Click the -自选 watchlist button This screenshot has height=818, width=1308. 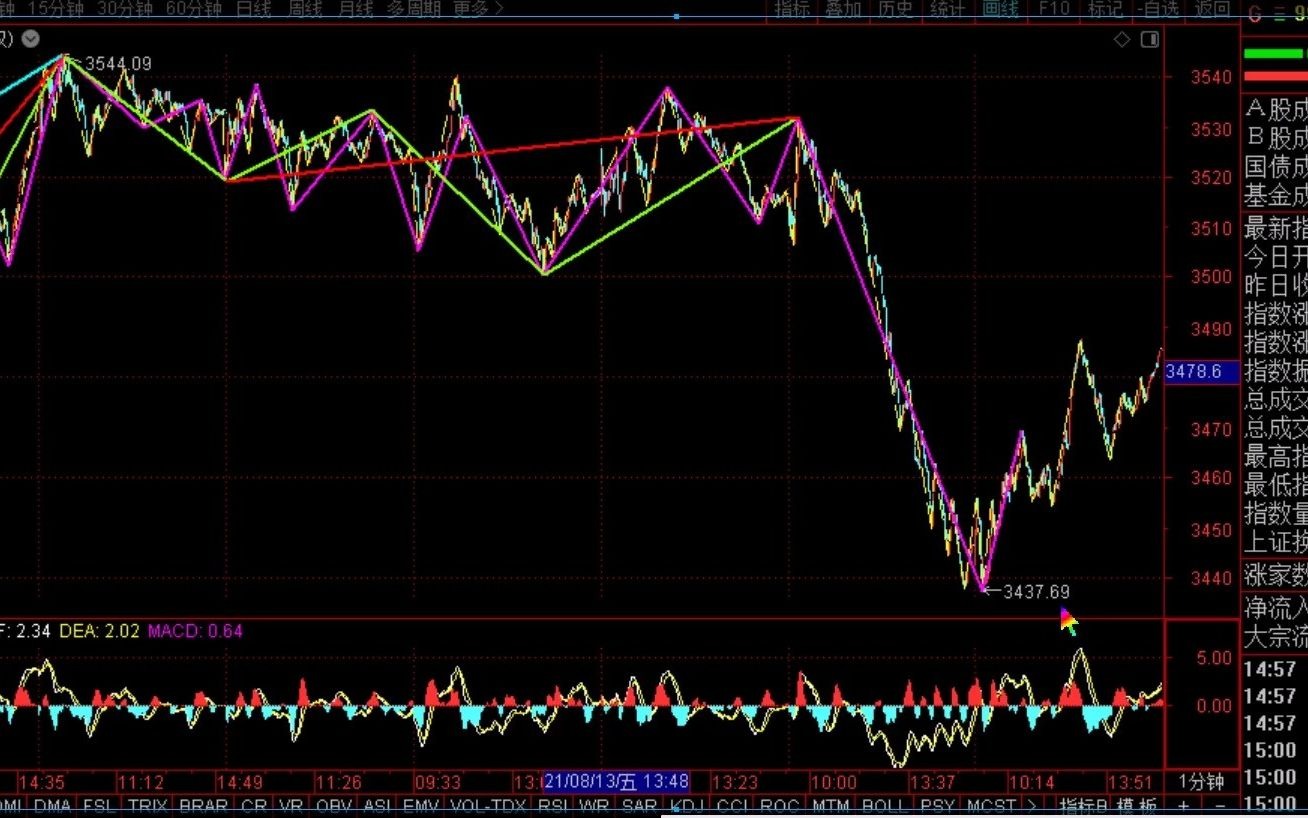1157,9
